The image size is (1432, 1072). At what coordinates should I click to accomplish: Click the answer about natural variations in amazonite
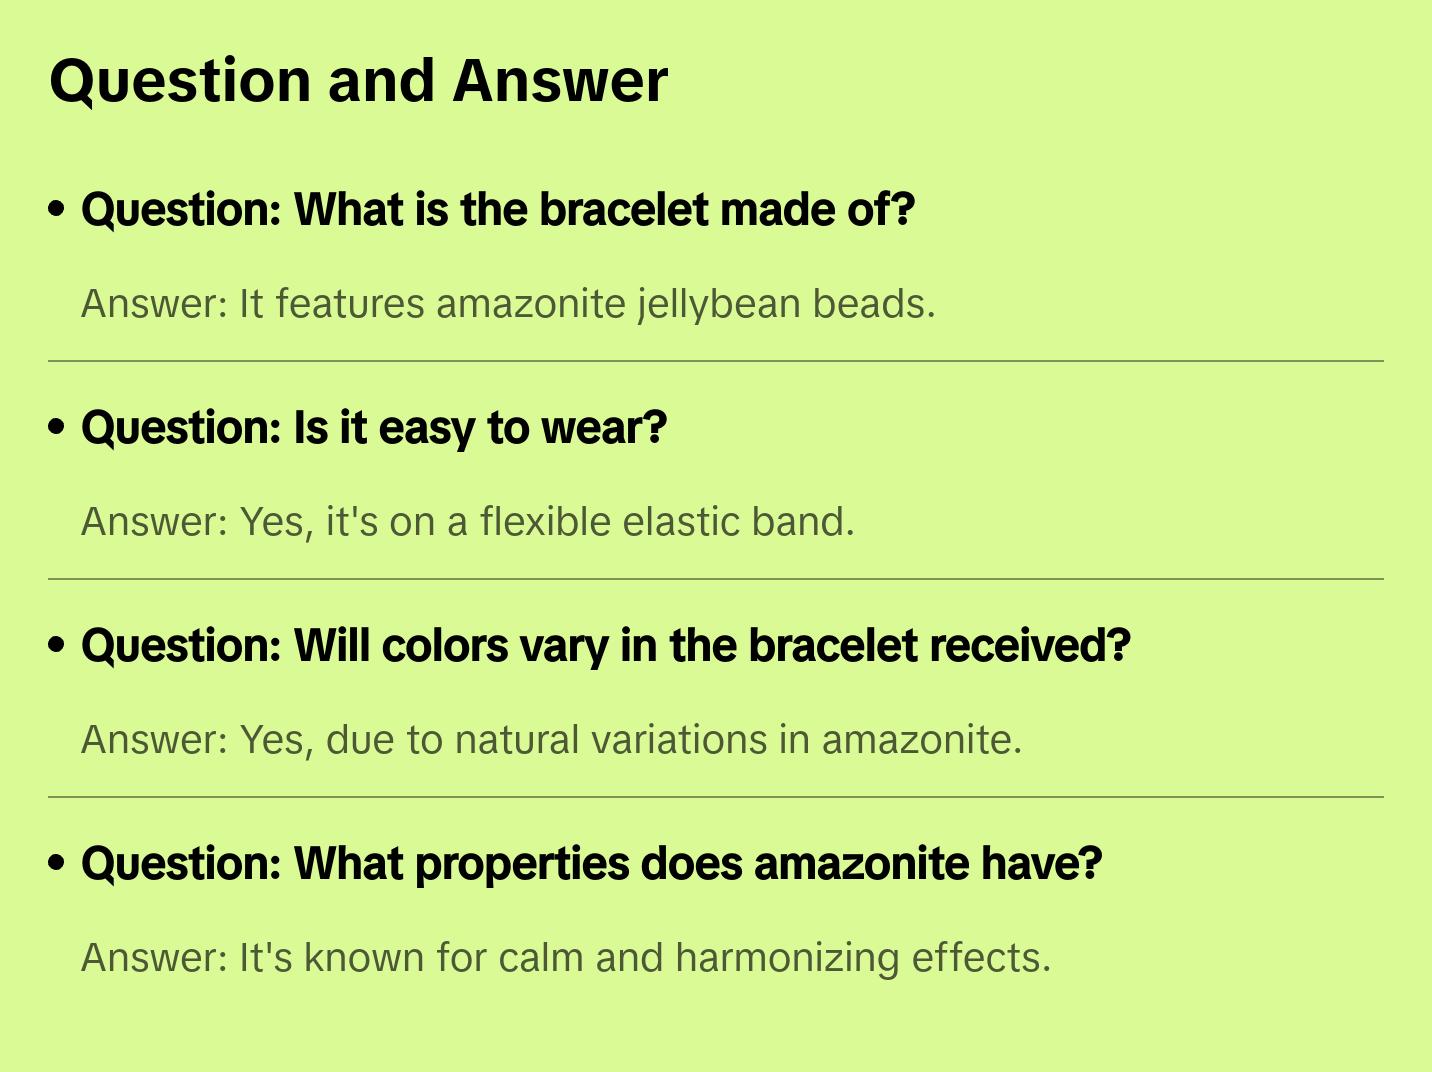551,740
